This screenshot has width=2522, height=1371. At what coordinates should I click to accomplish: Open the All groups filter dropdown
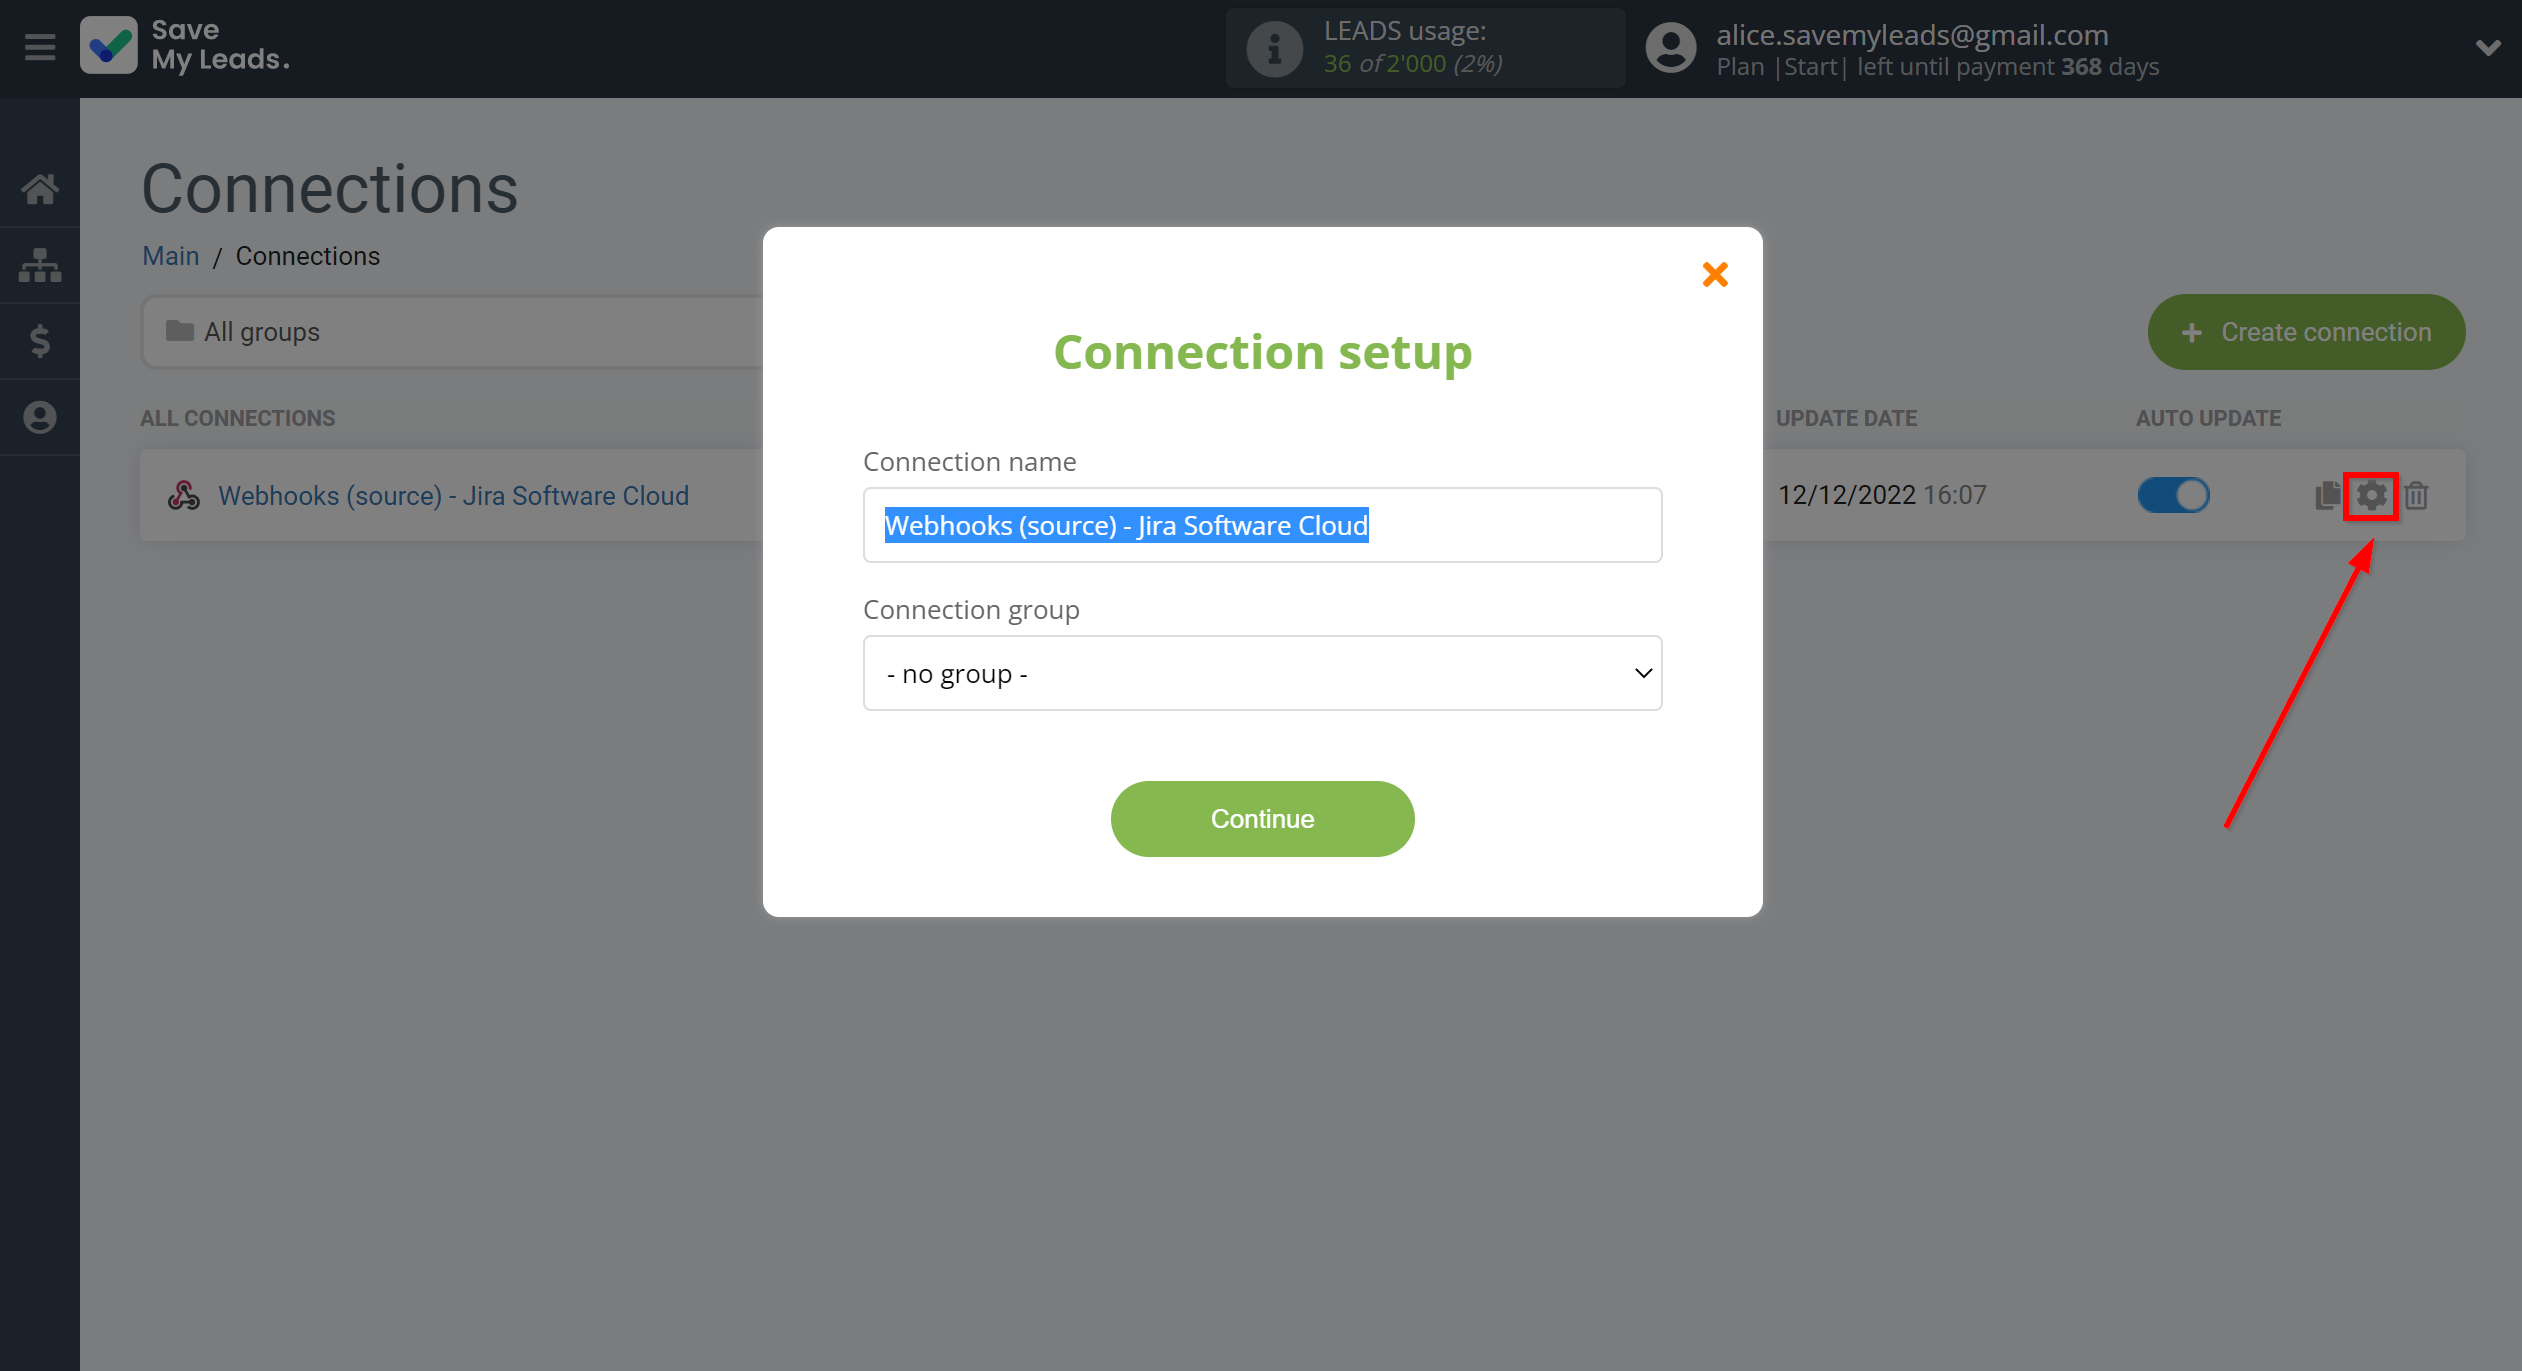[457, 331]
